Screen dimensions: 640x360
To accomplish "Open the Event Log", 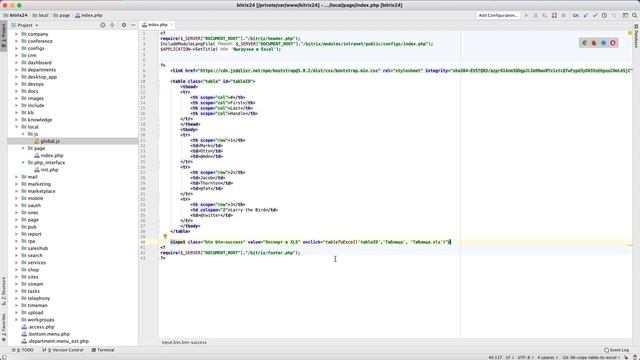I will pyautogui.click(x=617, y=350).
